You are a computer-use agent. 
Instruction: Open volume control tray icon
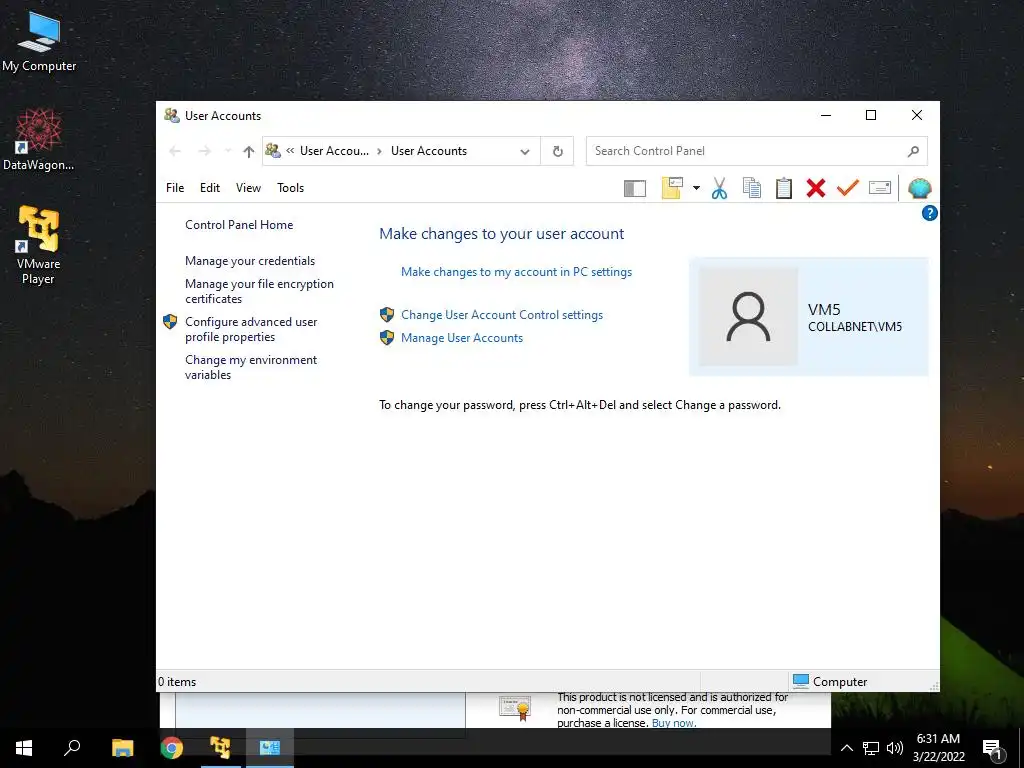coord(895,748)
